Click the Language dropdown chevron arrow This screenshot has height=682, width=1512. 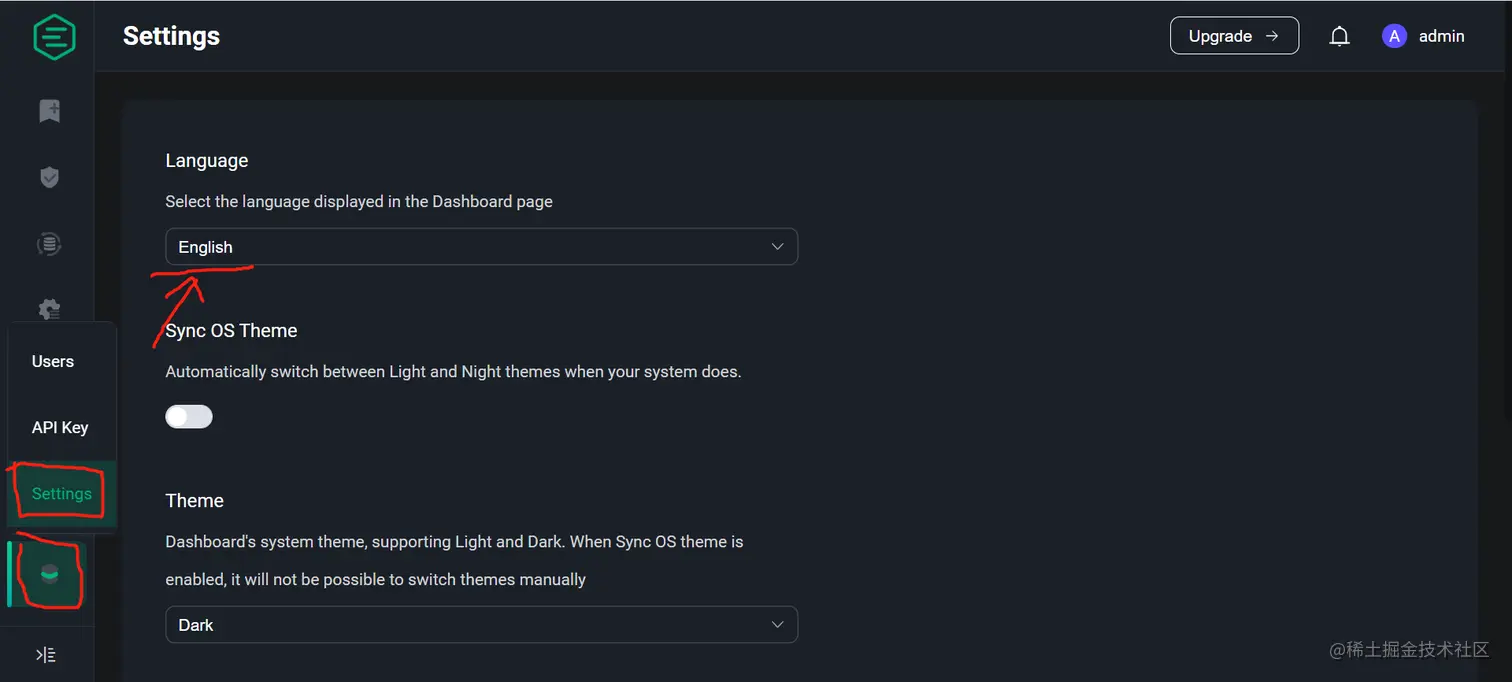point(777,247)
